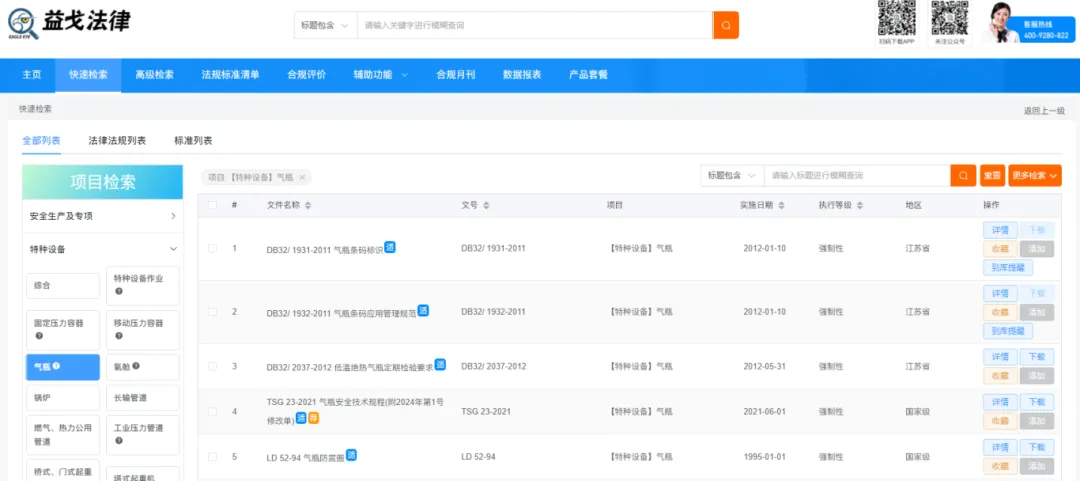Select the 全部列表 tab

[41, 141]
